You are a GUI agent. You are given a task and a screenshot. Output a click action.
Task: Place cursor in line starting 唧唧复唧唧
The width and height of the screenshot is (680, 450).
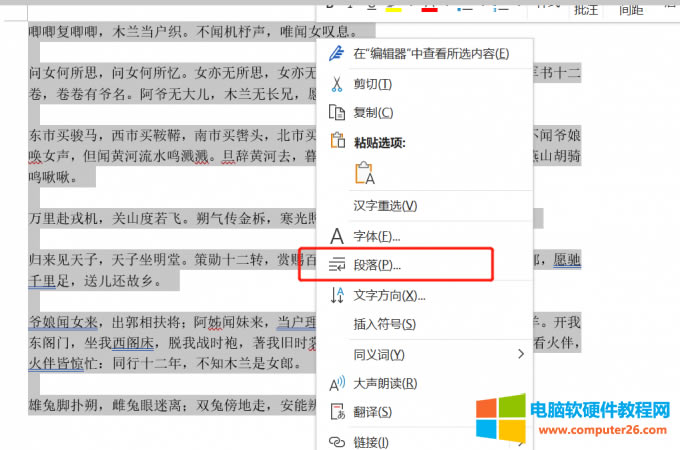pyautogui.click(x=193, y=31)
